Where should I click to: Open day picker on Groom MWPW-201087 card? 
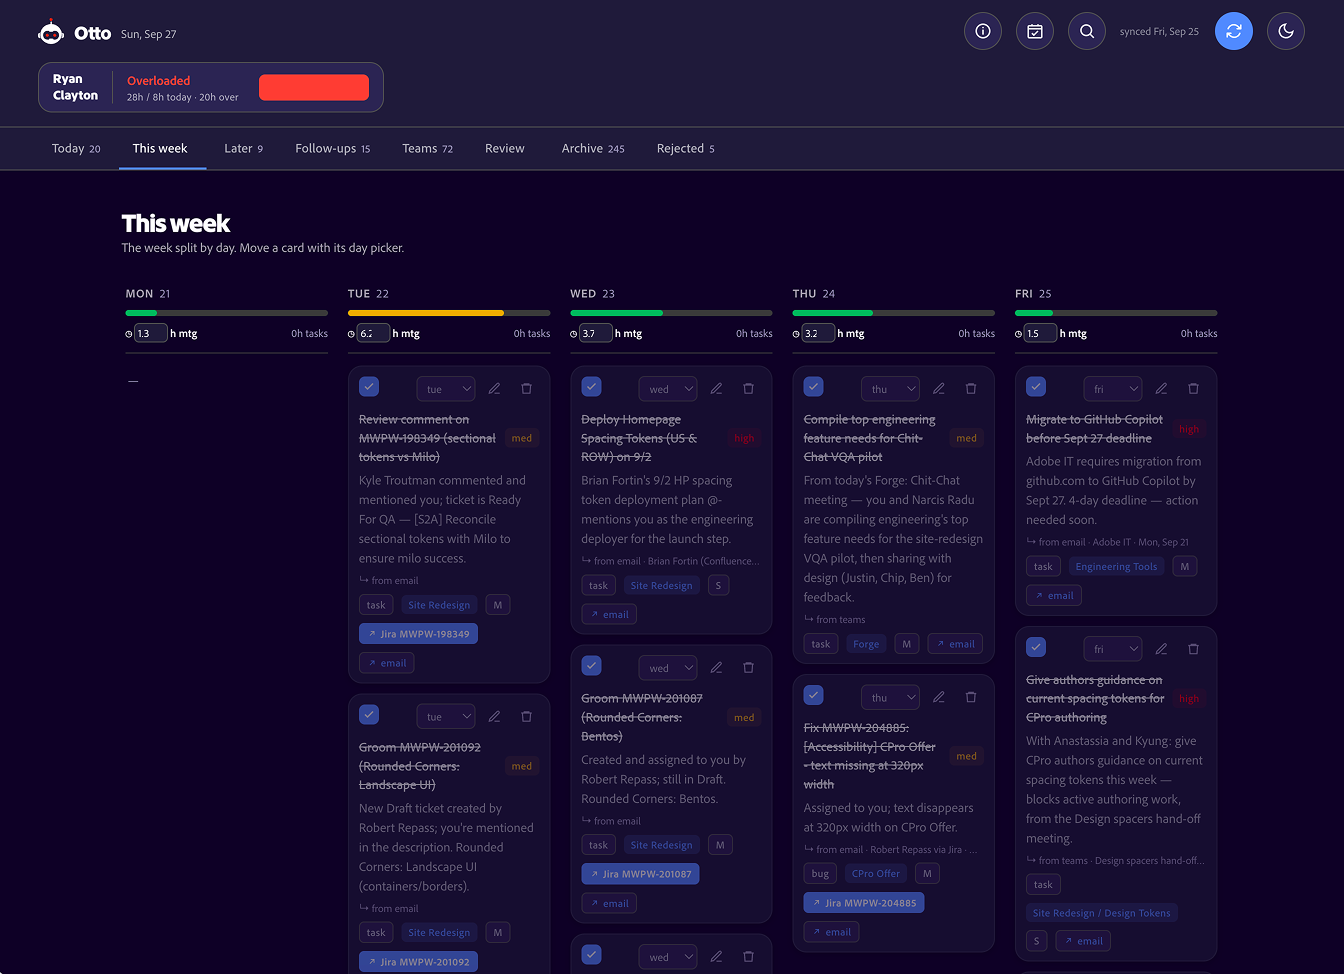pos(668,668)
